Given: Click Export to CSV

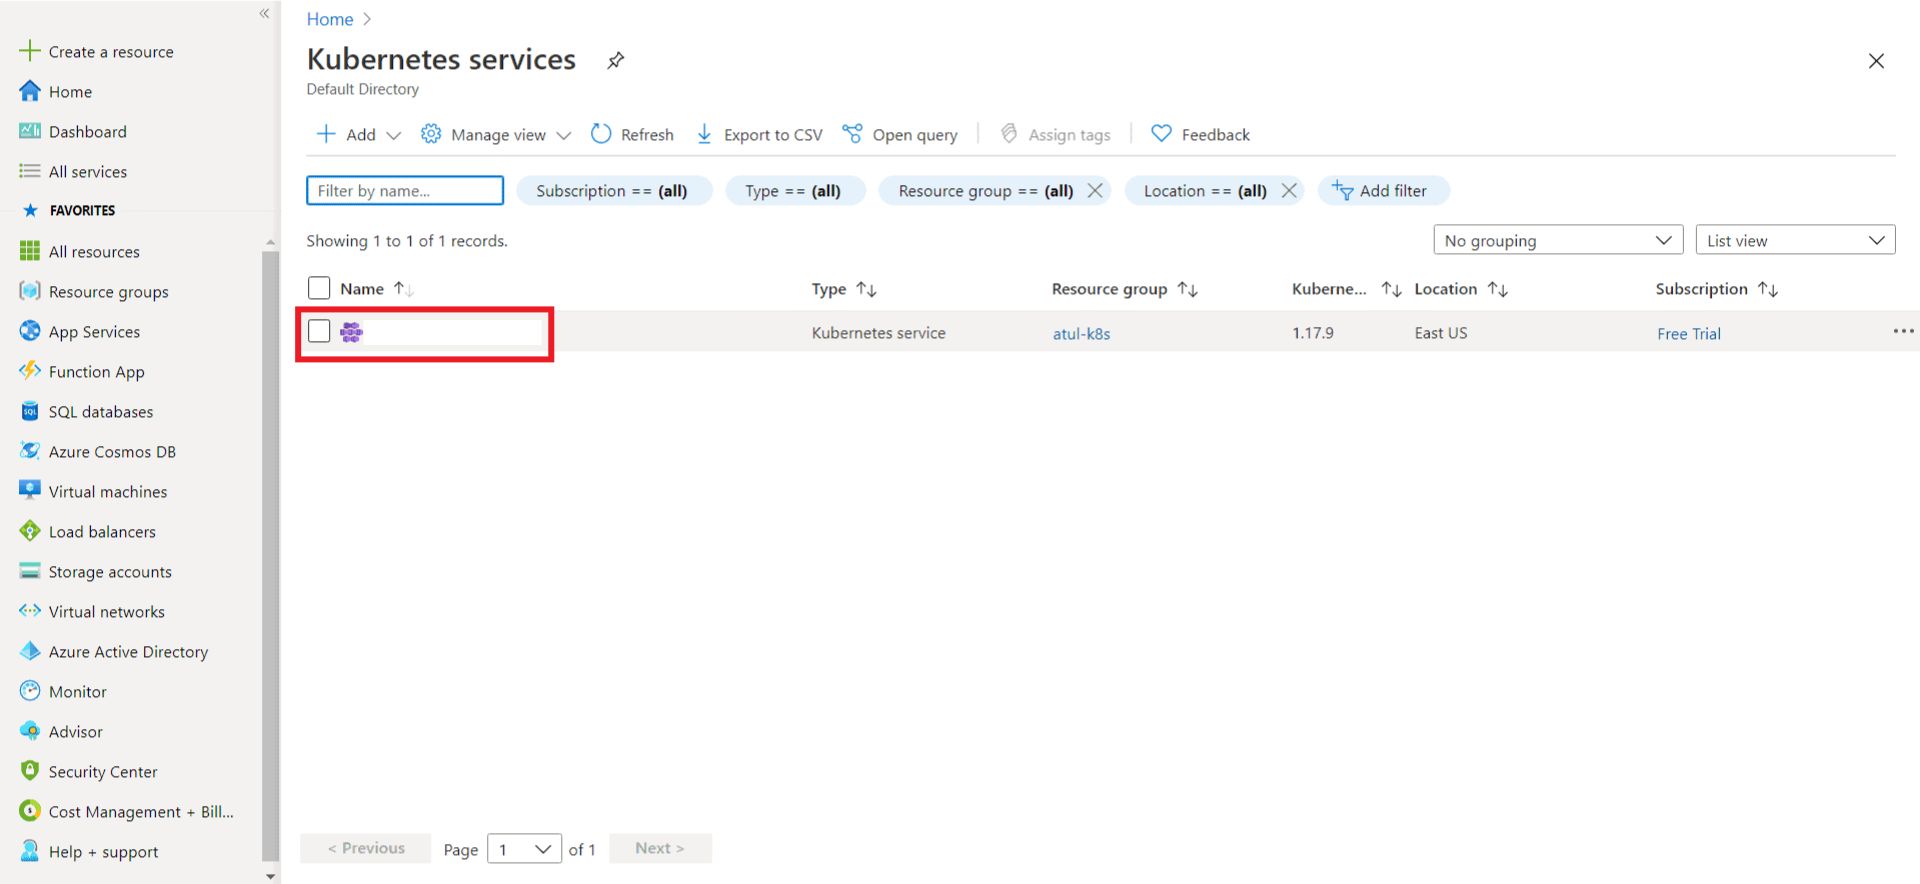Looking at the screenshot, I should tap(759, 134).
